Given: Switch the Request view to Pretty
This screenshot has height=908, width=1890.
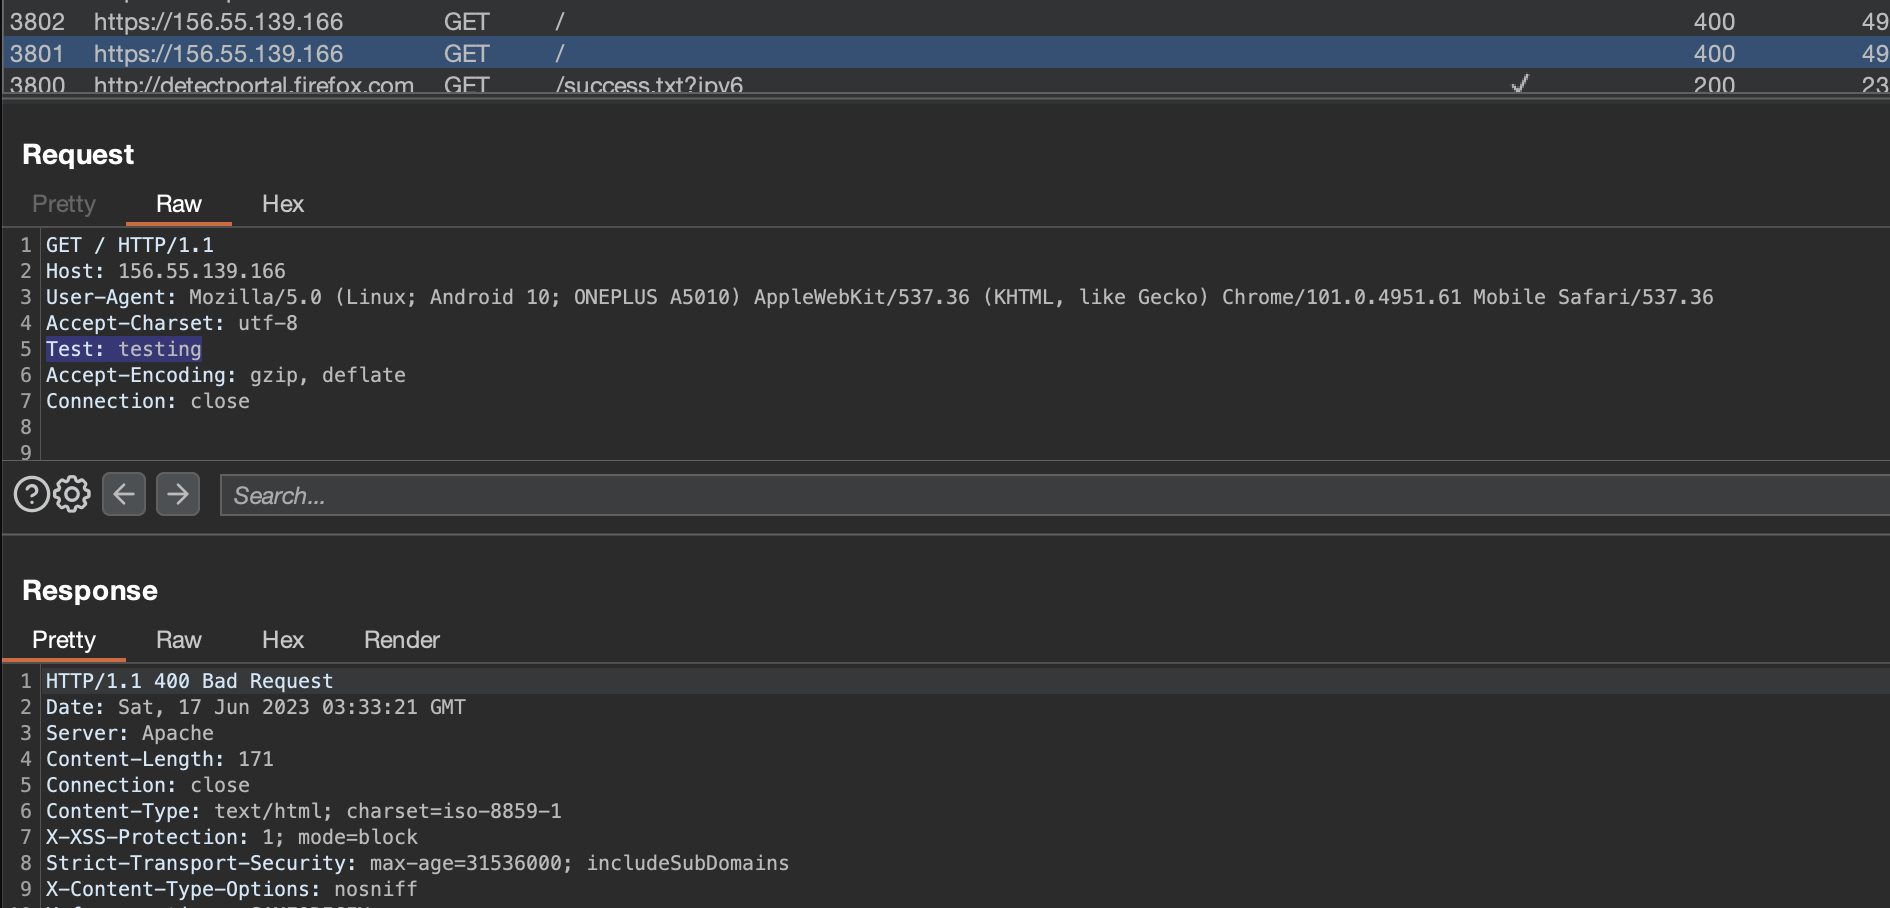Looking at the screenshot, I should tap(63, 203).
